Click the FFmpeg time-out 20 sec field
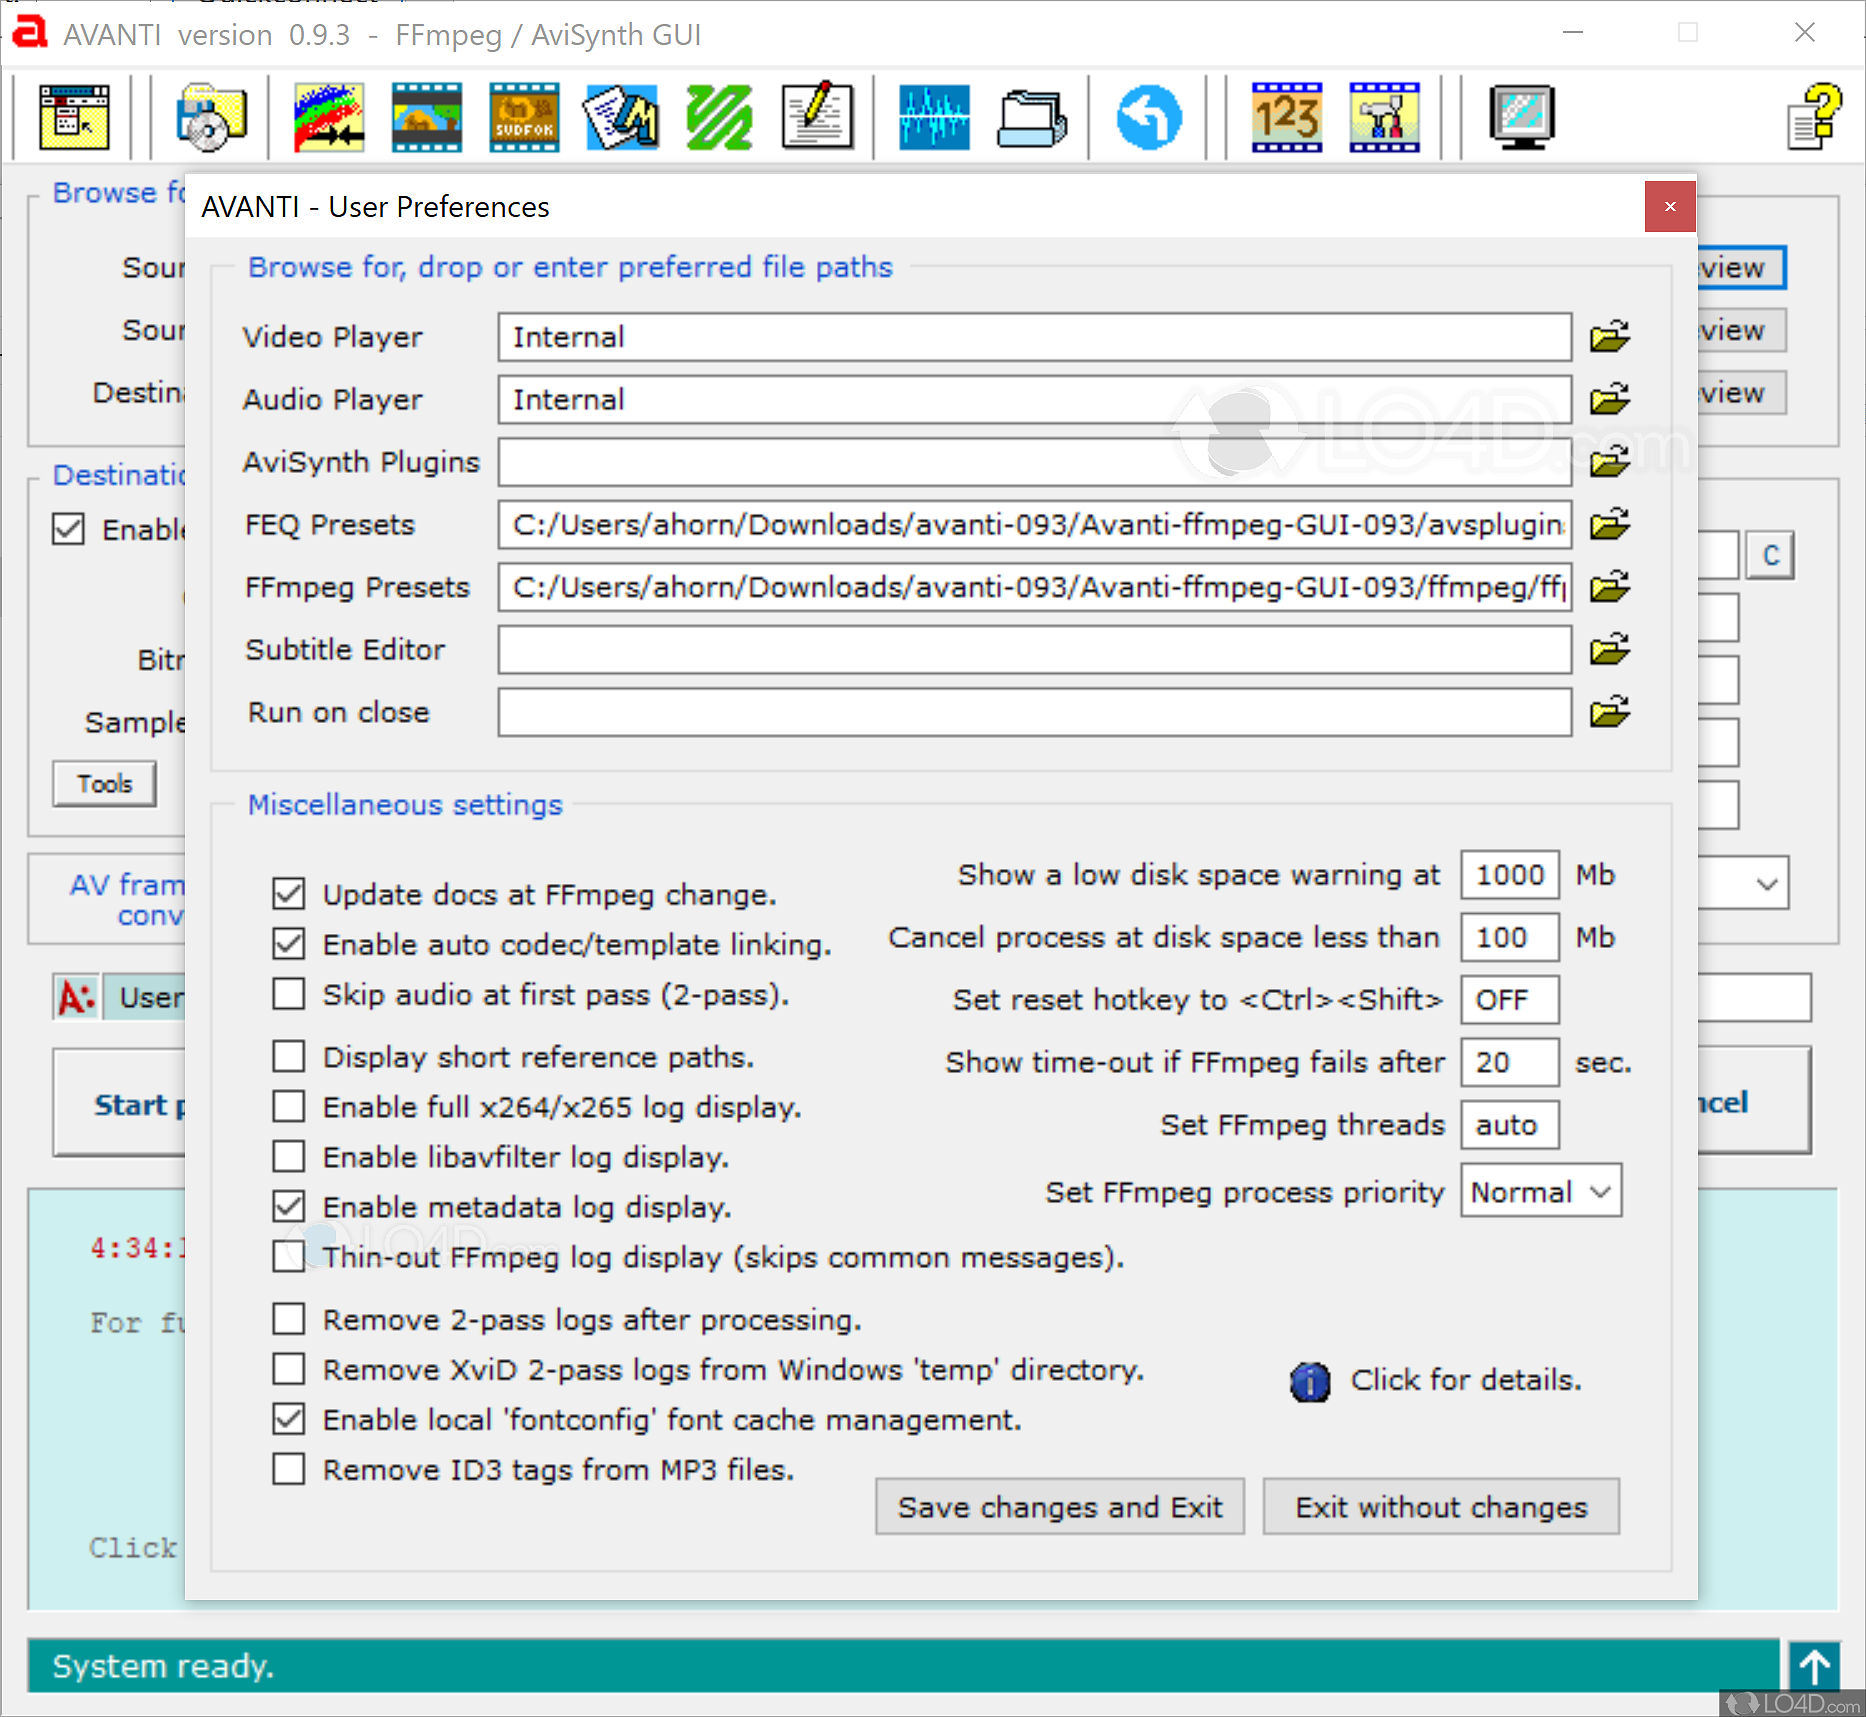This screenshot has height=1717, width=1866. [x=1510, y=1062]
